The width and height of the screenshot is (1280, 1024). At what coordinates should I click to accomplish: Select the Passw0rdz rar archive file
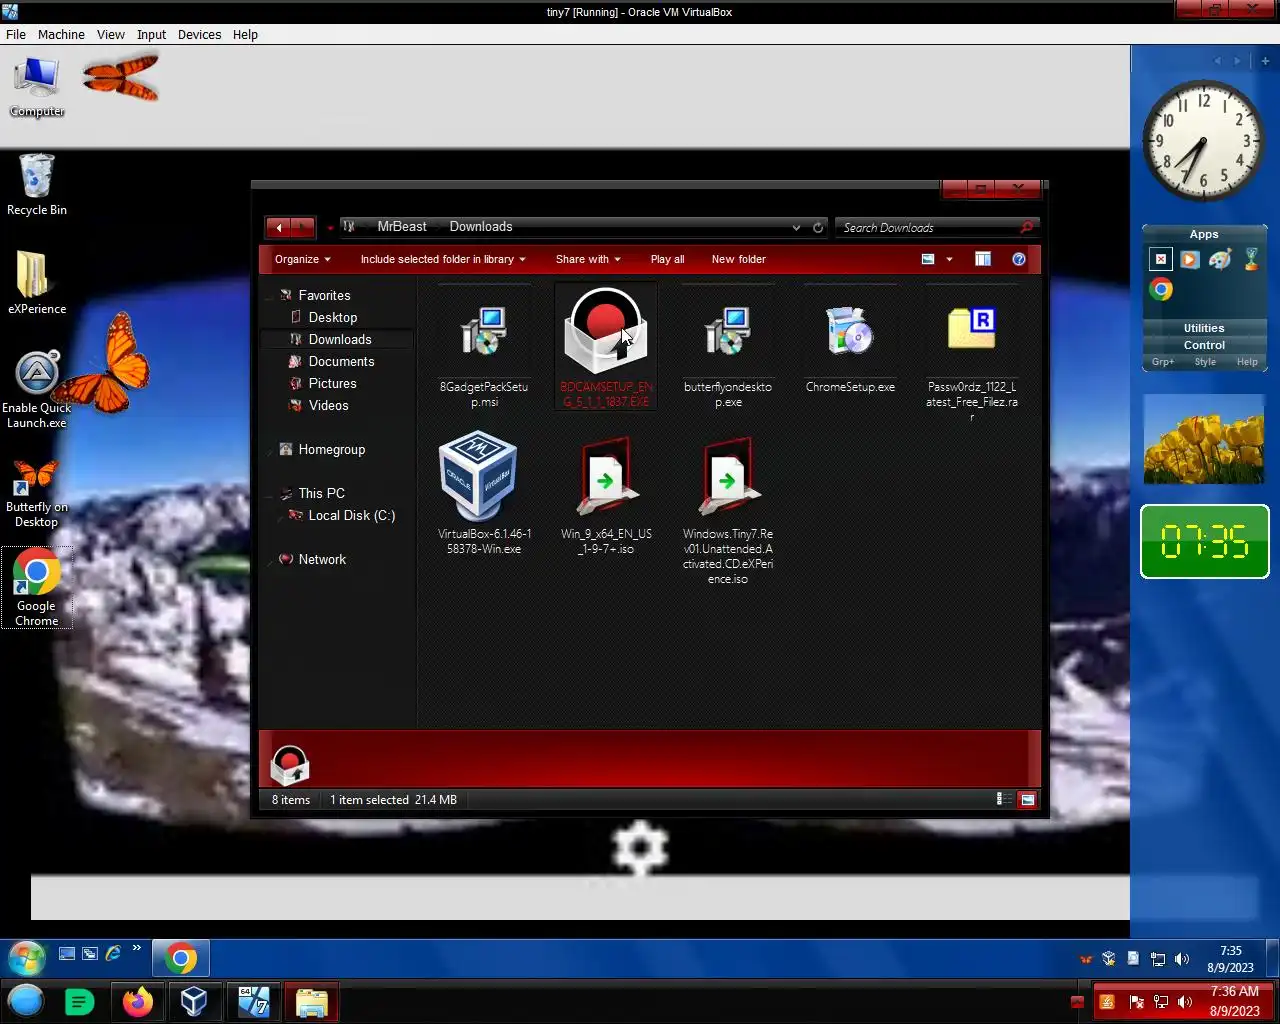(972, 353)
